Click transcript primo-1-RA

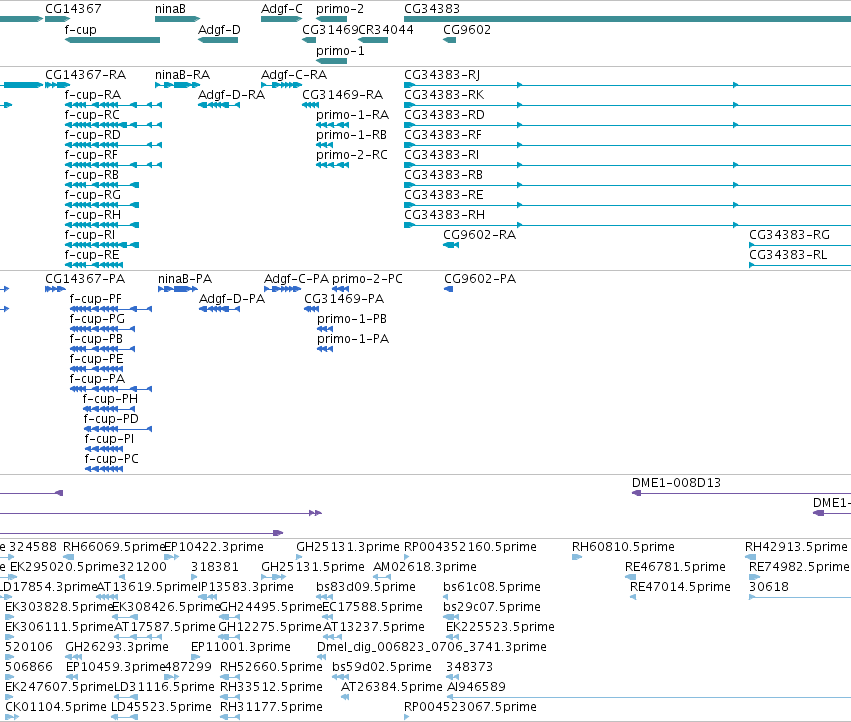pyautogui.click(x=352, y=115)
